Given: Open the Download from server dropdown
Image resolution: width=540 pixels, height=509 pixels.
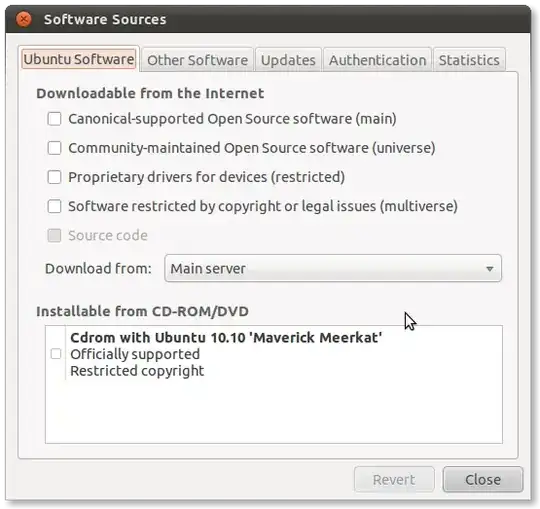Looking at the screenshot, I should pyautogui.click(x=333, y=268).
